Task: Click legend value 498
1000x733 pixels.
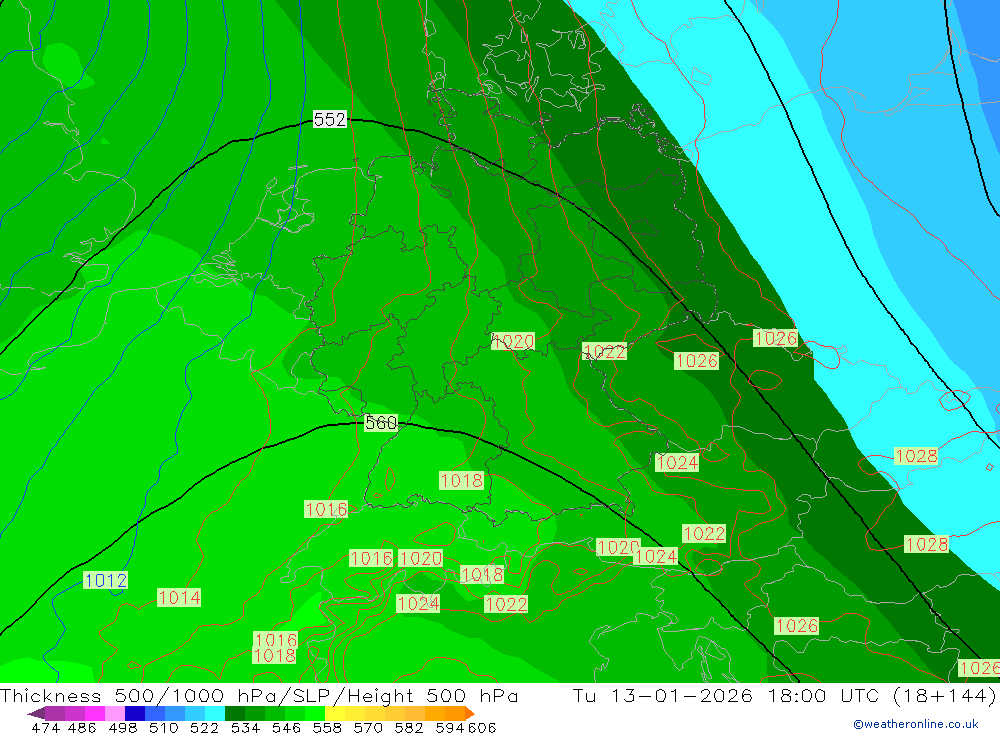Action: point(122,727)
